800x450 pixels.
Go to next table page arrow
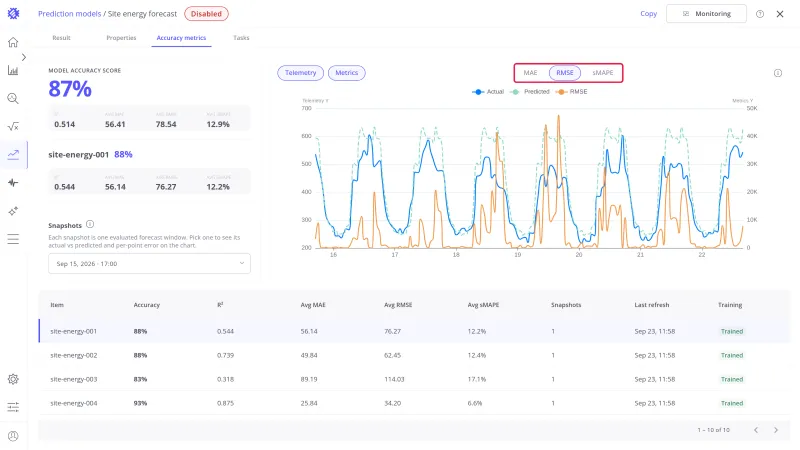tap(776, 430)
